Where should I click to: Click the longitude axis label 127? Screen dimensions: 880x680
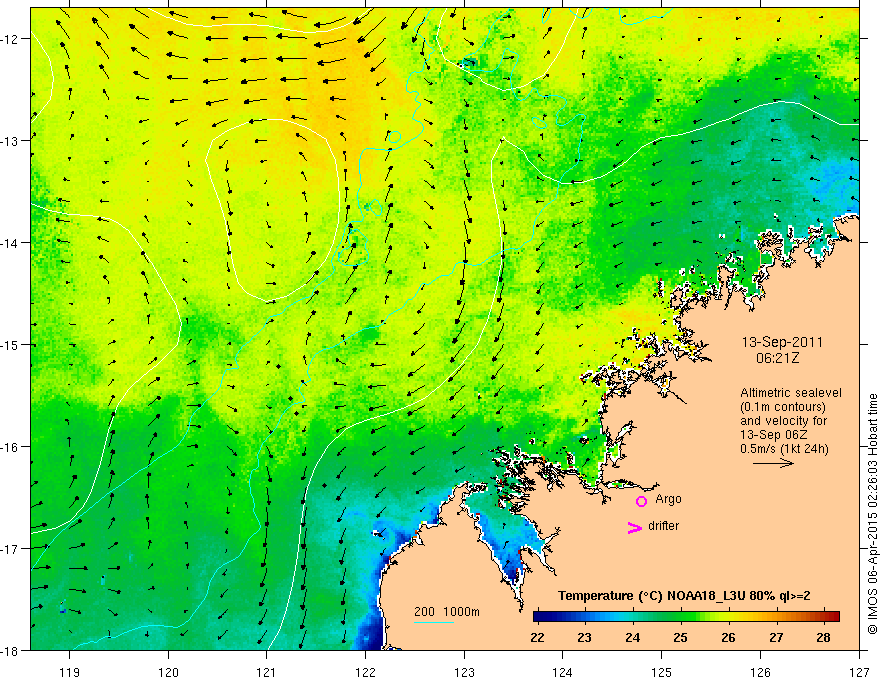tap(859, 672)
